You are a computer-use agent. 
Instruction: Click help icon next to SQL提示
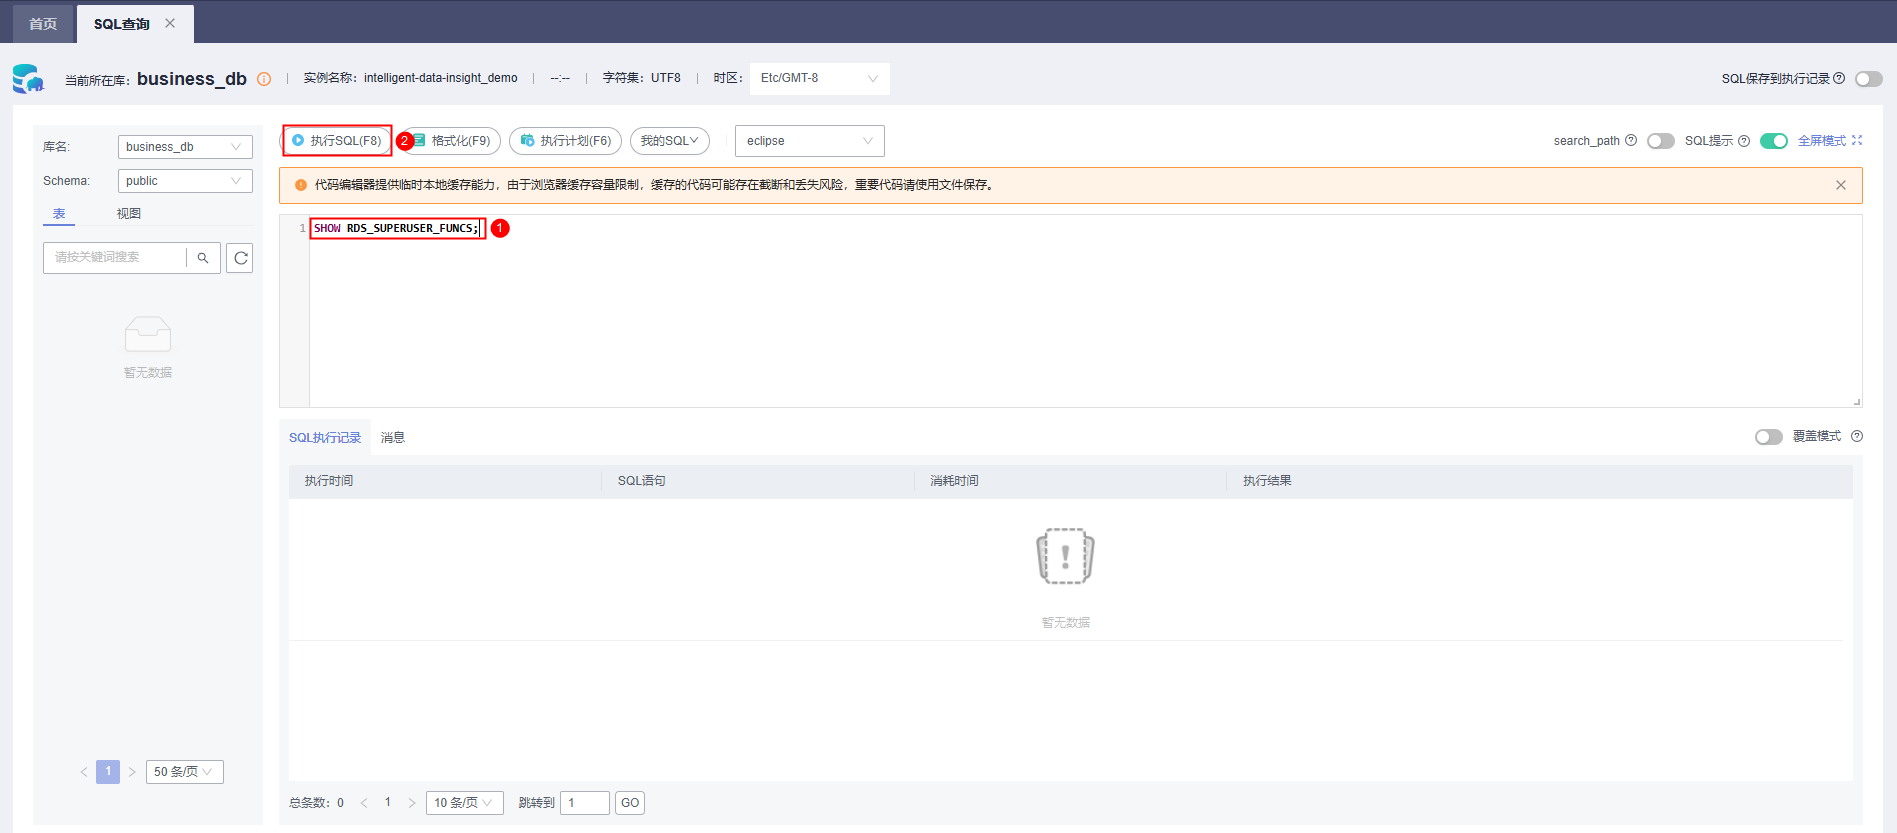[x=1744, y=140]
